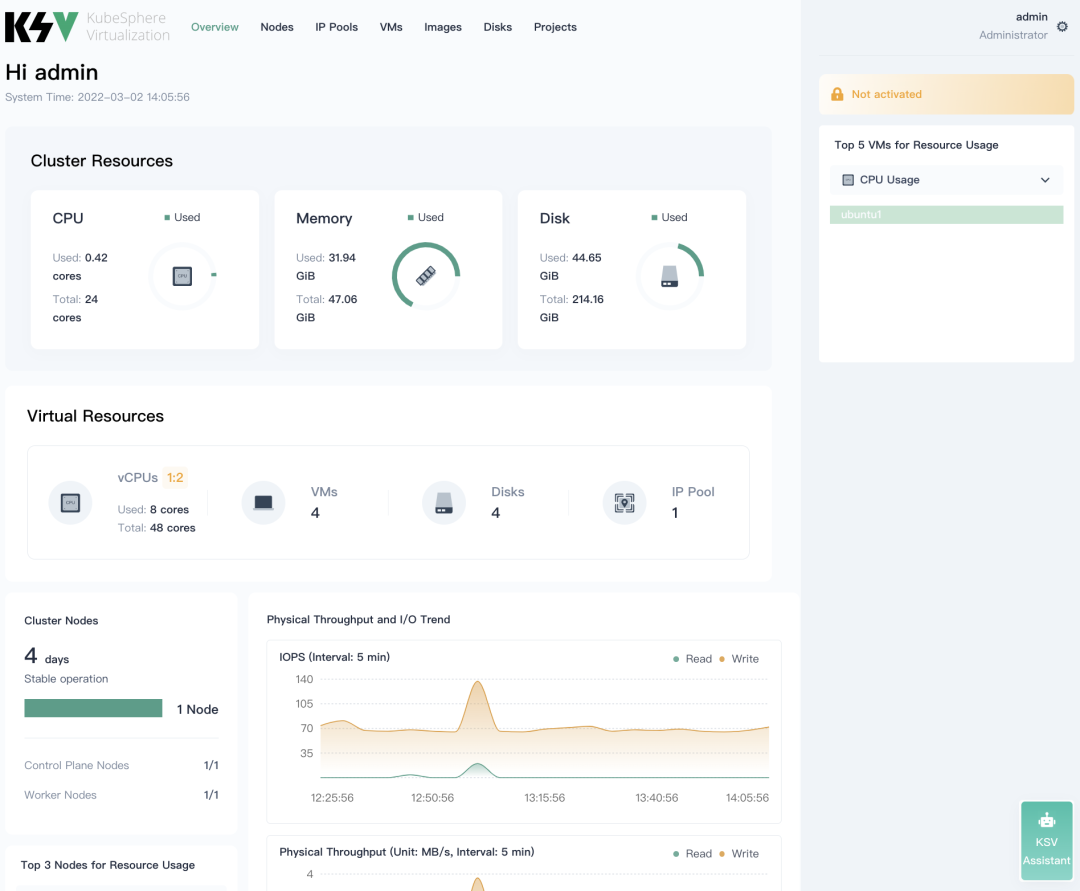
Task: Click the lock icon in Not activated banner
Action: [x=837, y=94]
